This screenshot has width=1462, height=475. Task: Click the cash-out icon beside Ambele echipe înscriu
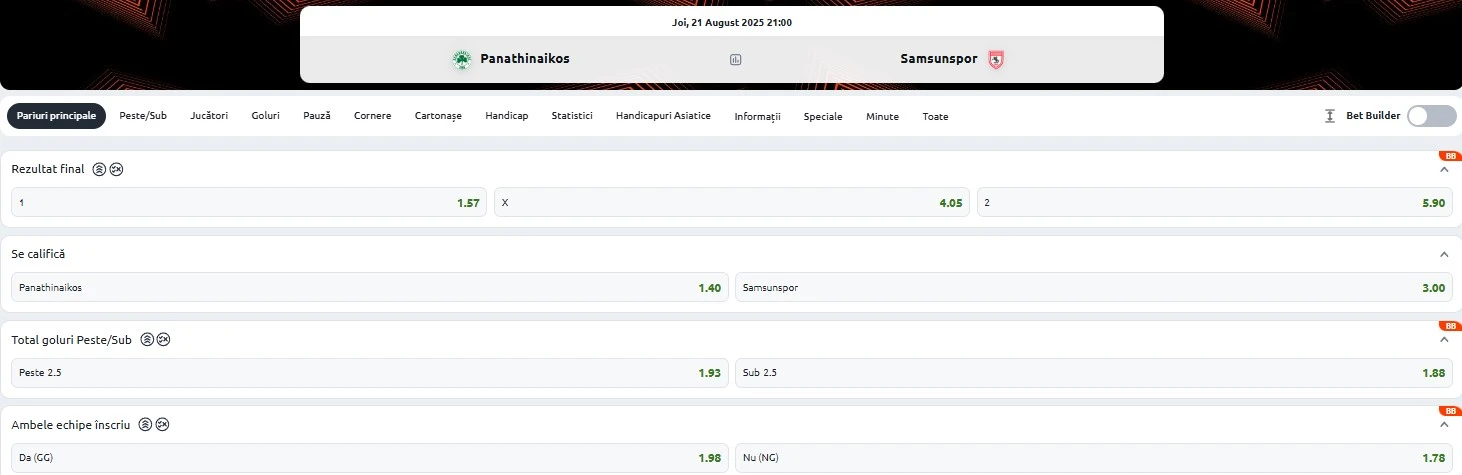coord(162,425)
